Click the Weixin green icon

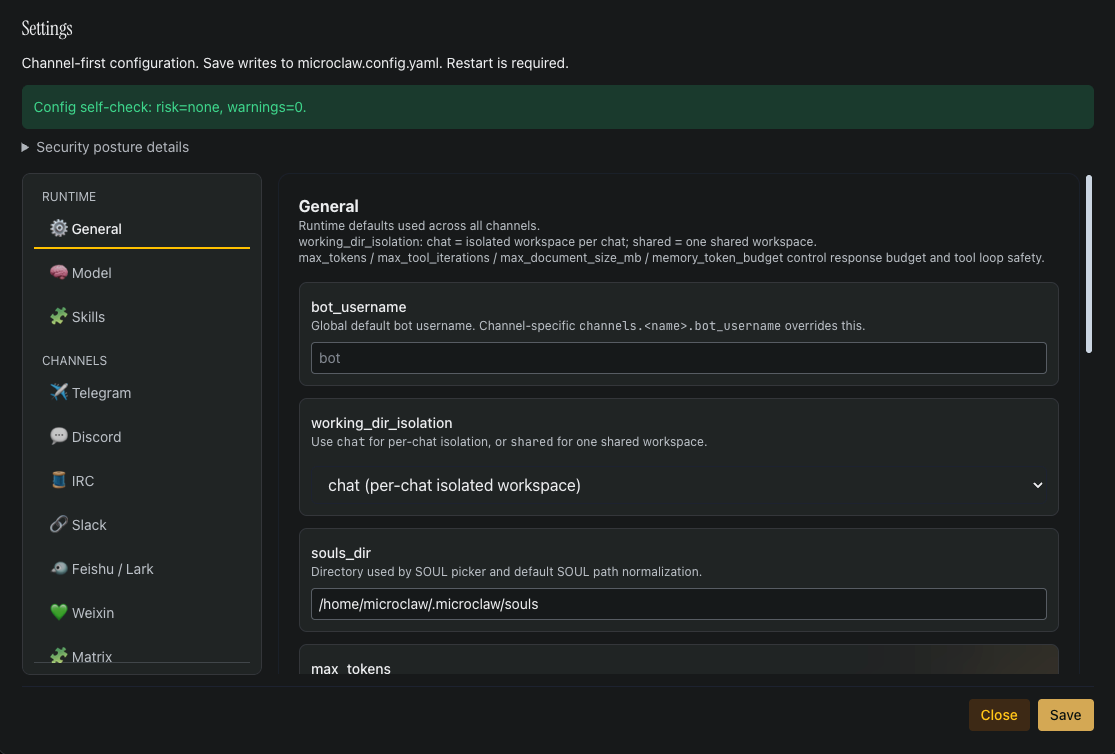(x=58, y=612)
